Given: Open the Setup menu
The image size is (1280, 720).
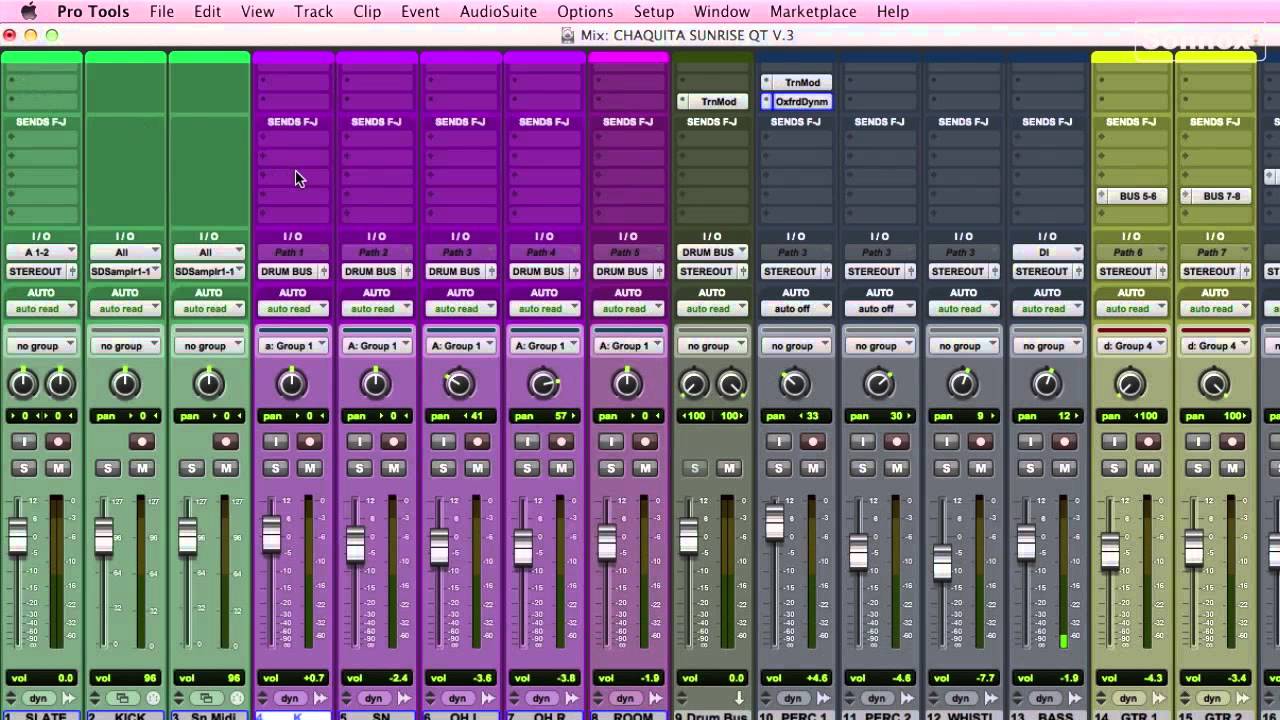Looking at the screenshot, I should [653, 12].
